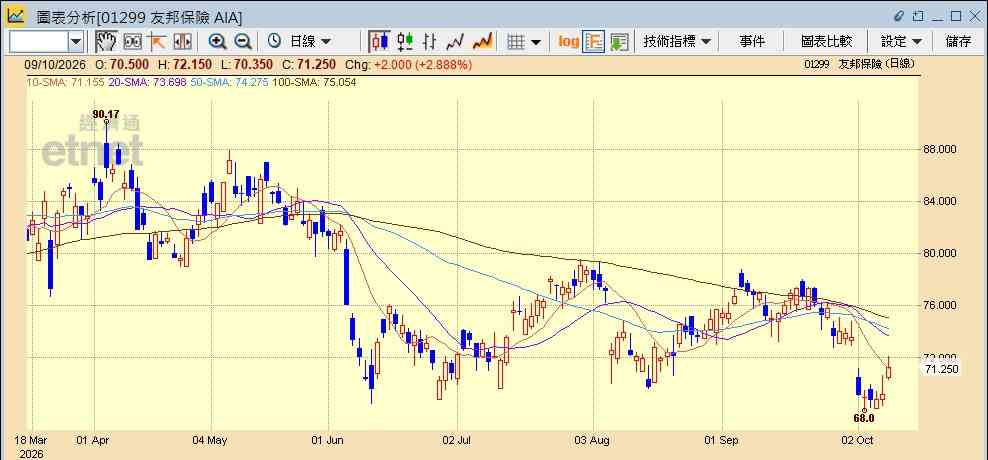Open the stock code combo box arrow
The width and height of the screenshot is (988, 460).
click(76, 42)
